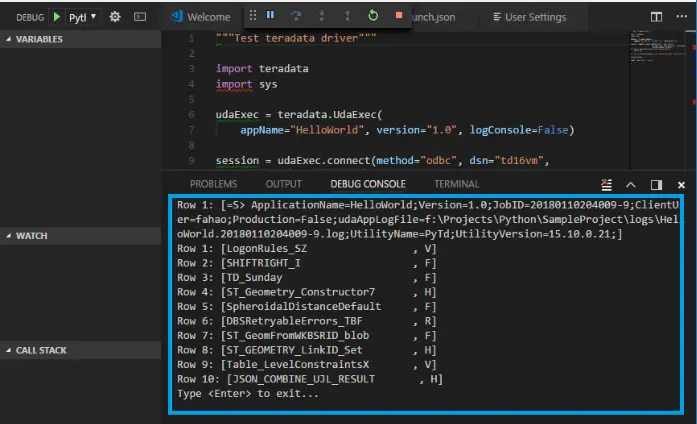Step out in debug toolbar

pyautogui.click(x=348, y=16)
